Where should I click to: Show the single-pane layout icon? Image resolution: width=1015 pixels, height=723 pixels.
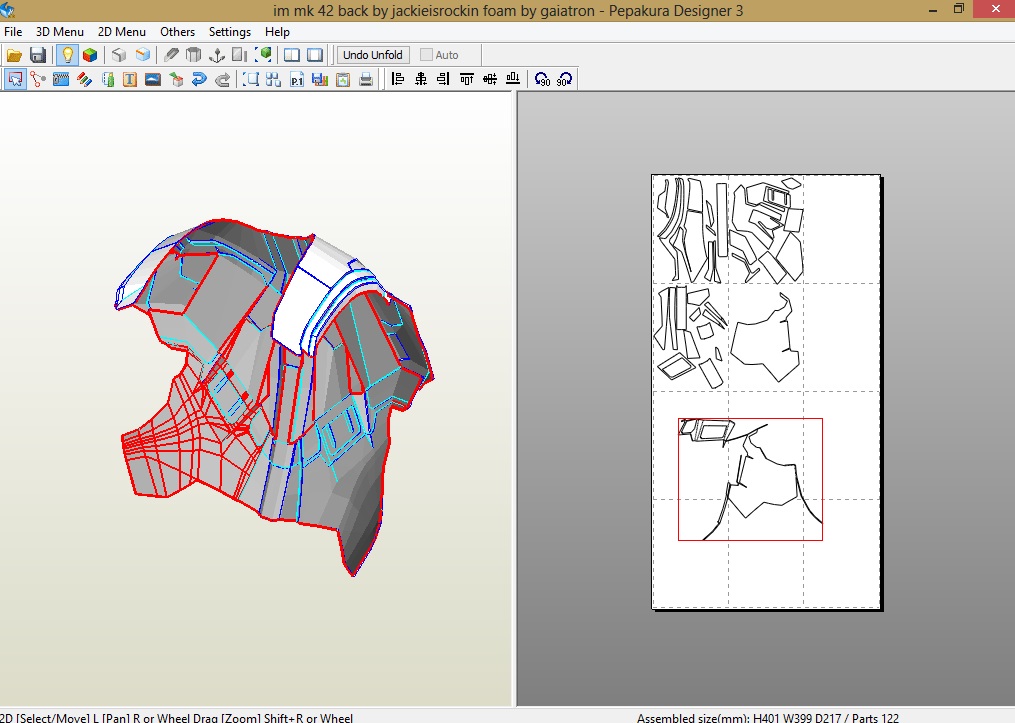315,55
